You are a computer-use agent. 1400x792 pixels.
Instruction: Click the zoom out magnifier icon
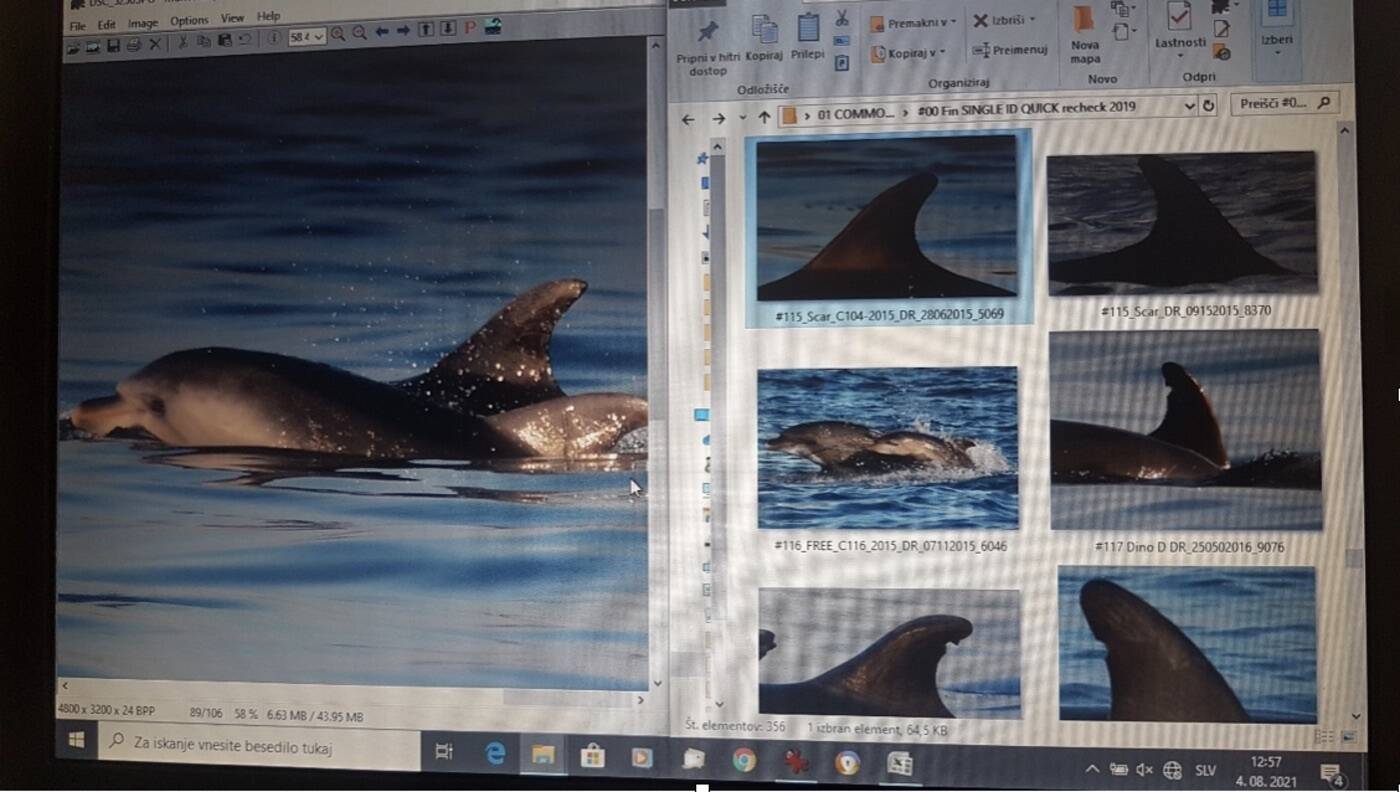pos(359,35)
